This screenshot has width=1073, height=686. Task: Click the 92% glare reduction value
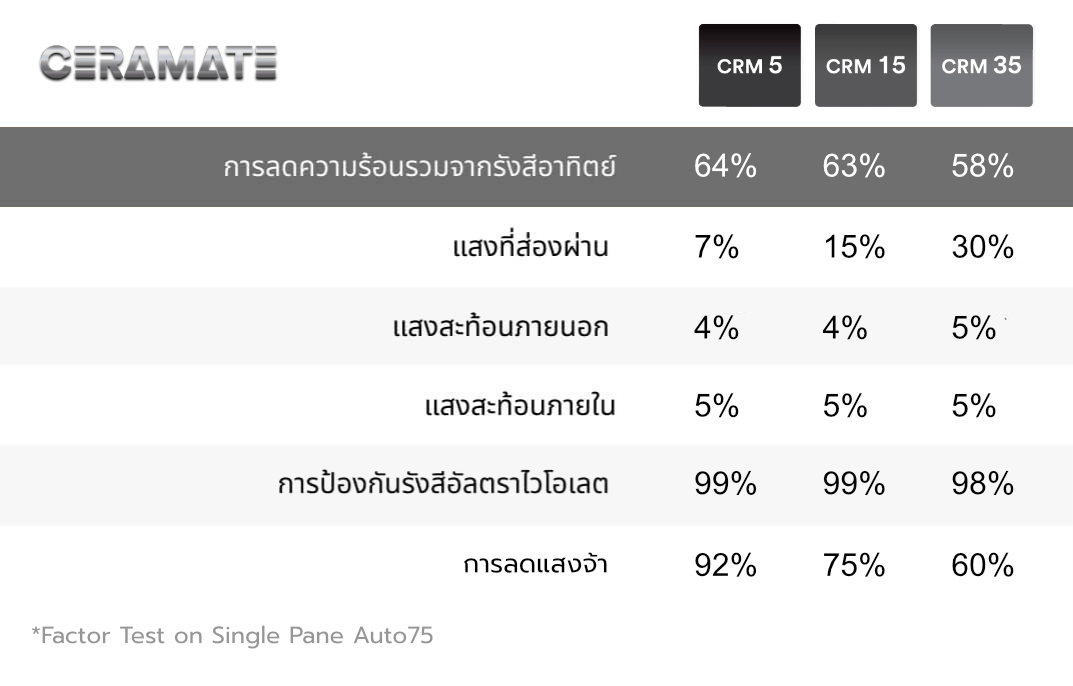(725, 565)
